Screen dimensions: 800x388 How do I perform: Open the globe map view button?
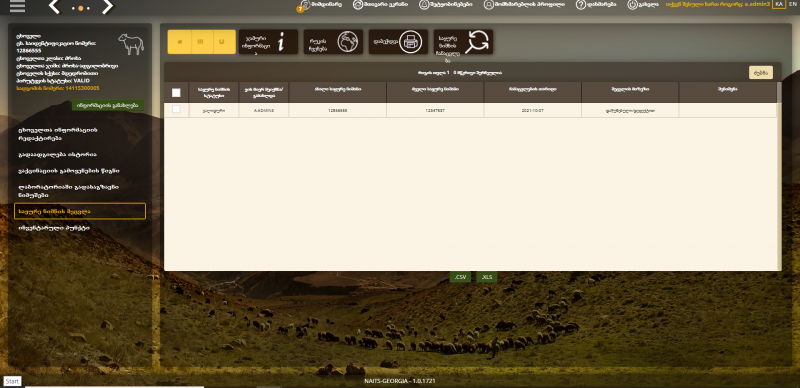(x=333, y=42)
